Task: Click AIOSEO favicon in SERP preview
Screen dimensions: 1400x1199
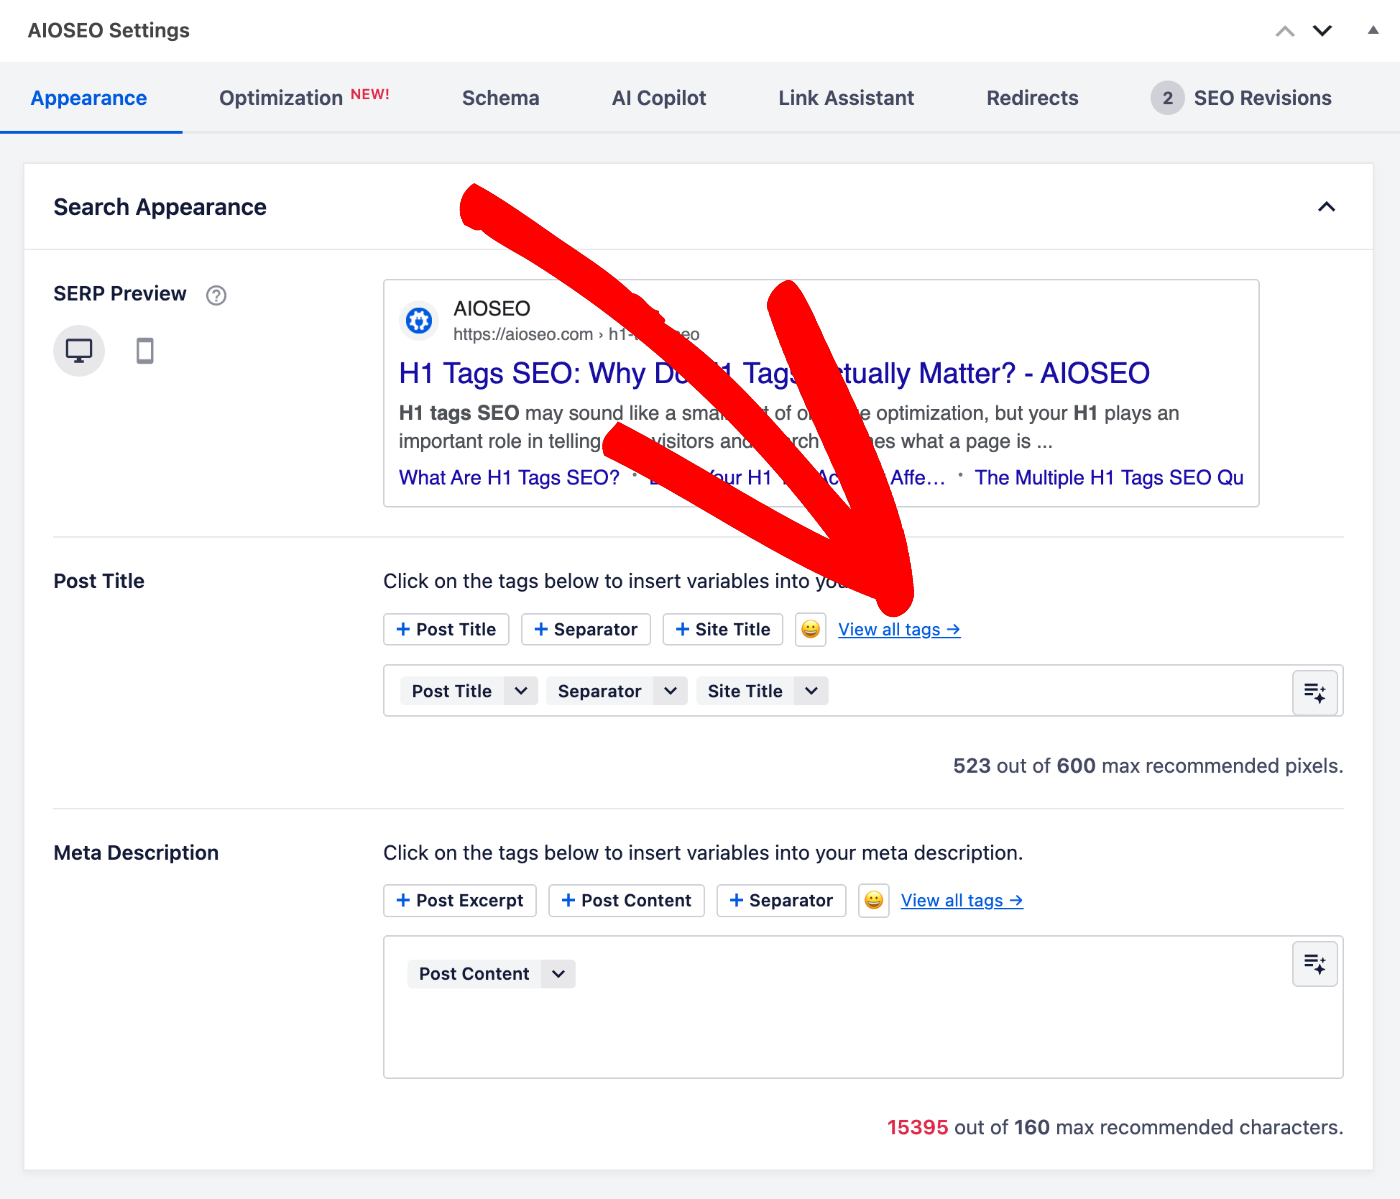Action: point(419,321)
